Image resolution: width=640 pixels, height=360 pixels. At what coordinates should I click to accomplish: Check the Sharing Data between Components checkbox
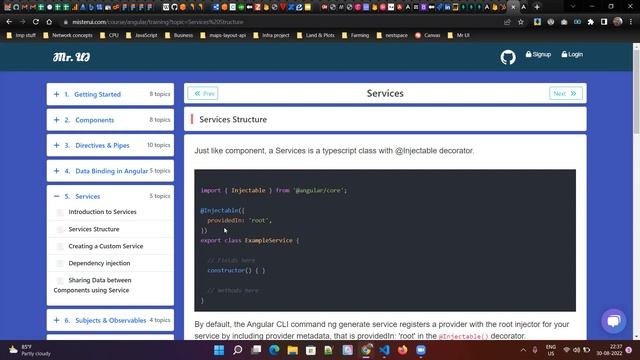pyautogui.click(x=60, y=280)
